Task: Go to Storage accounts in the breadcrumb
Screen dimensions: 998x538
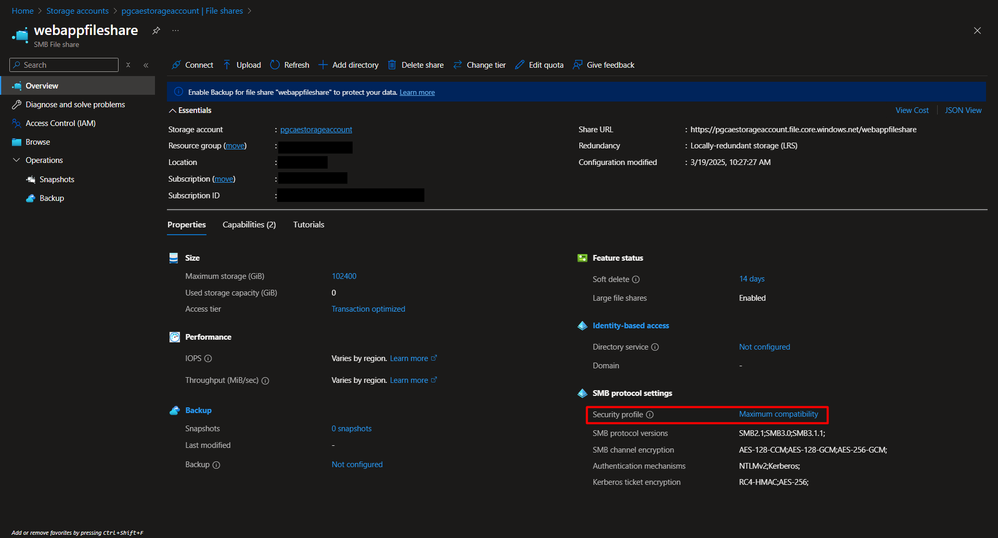Action: (x=77, y=11)
